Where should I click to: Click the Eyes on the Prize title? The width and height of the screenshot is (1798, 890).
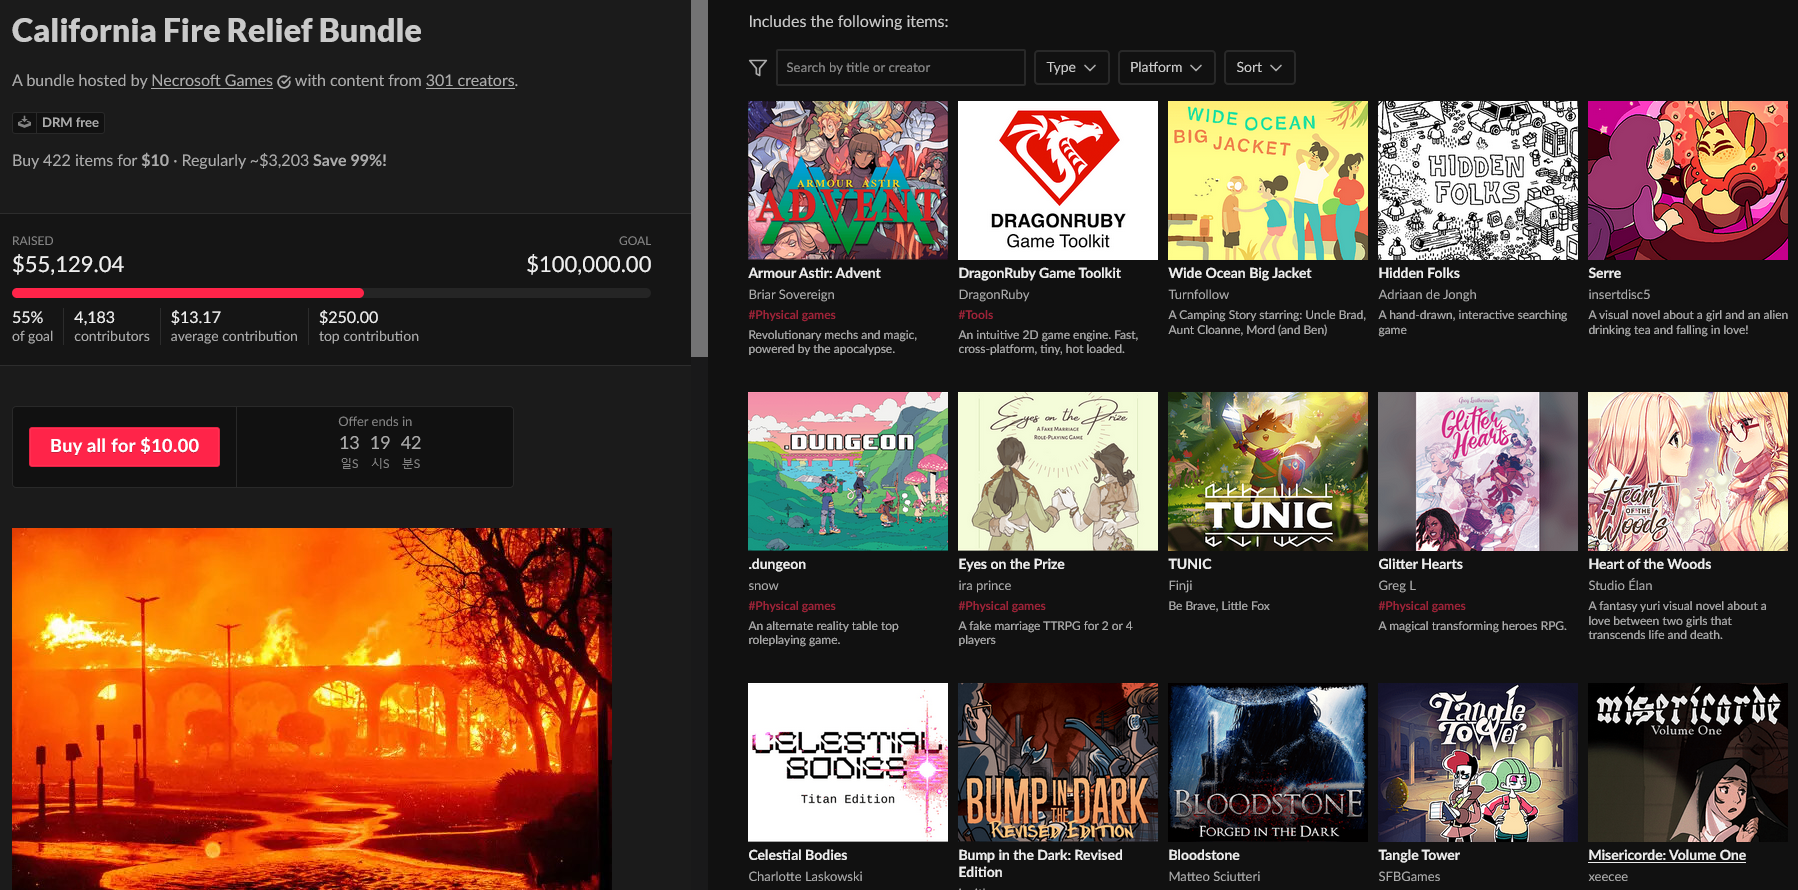(x=1011, y=564)
